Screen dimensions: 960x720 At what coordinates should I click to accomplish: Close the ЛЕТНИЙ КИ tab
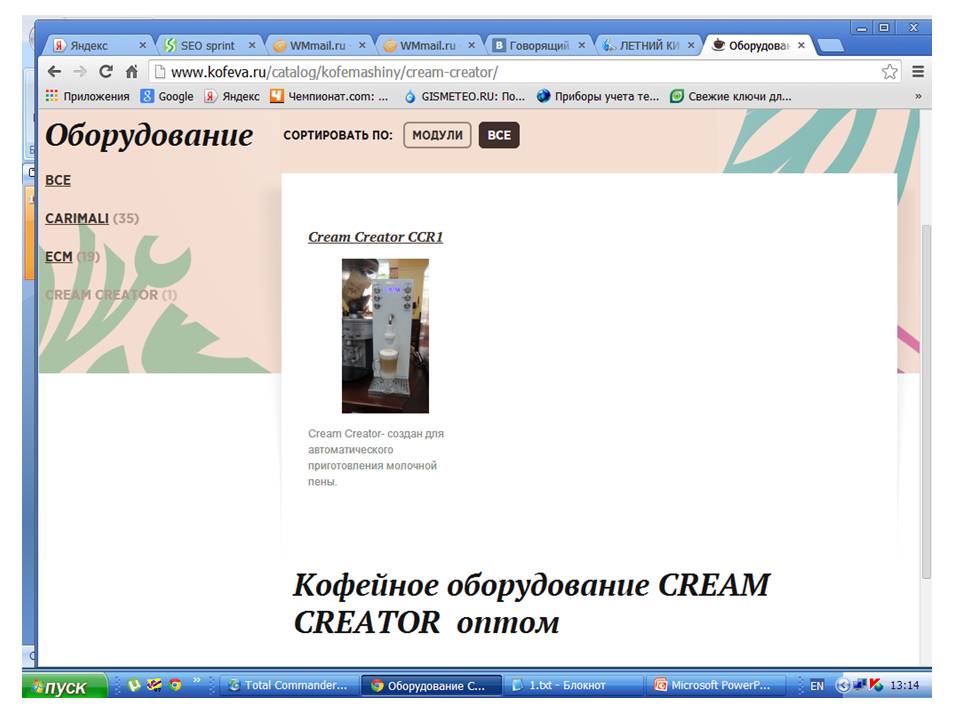(691, 45)
